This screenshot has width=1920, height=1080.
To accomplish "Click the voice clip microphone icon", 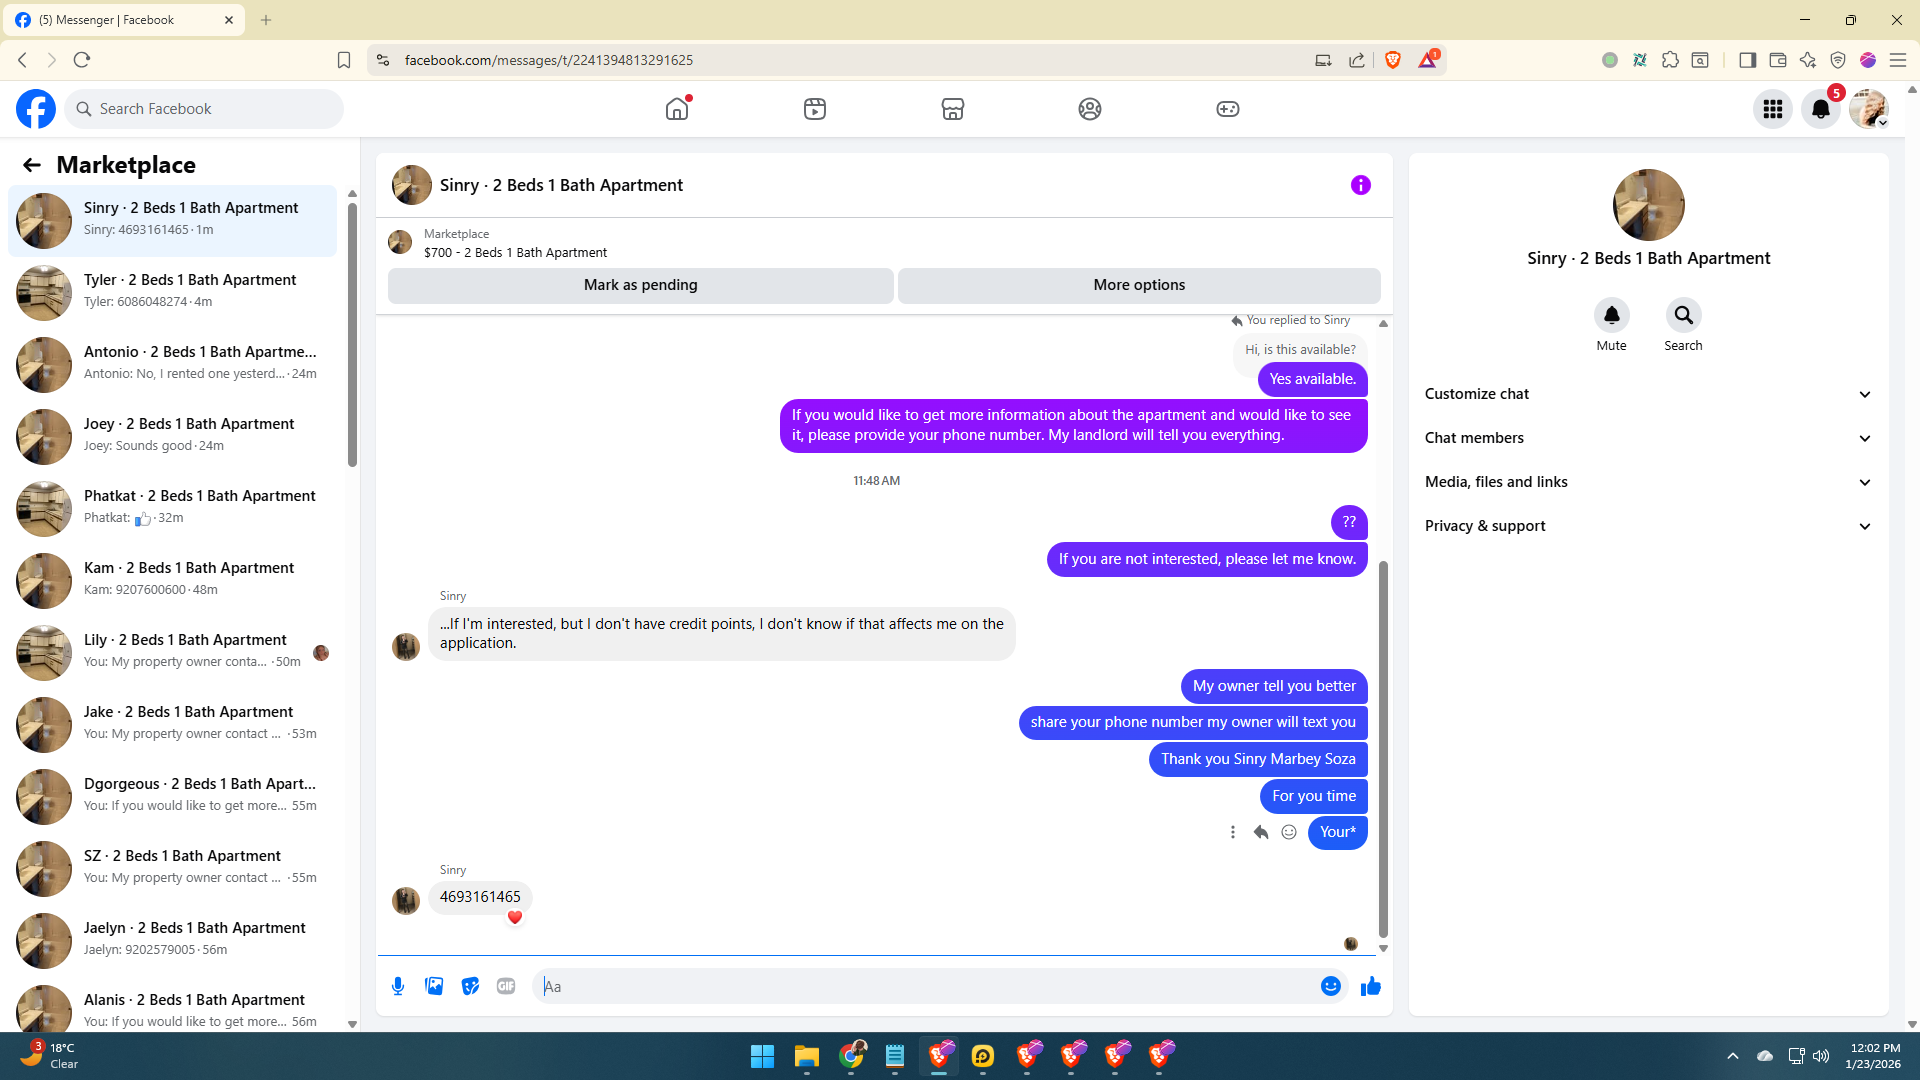I will click(398, 986).
